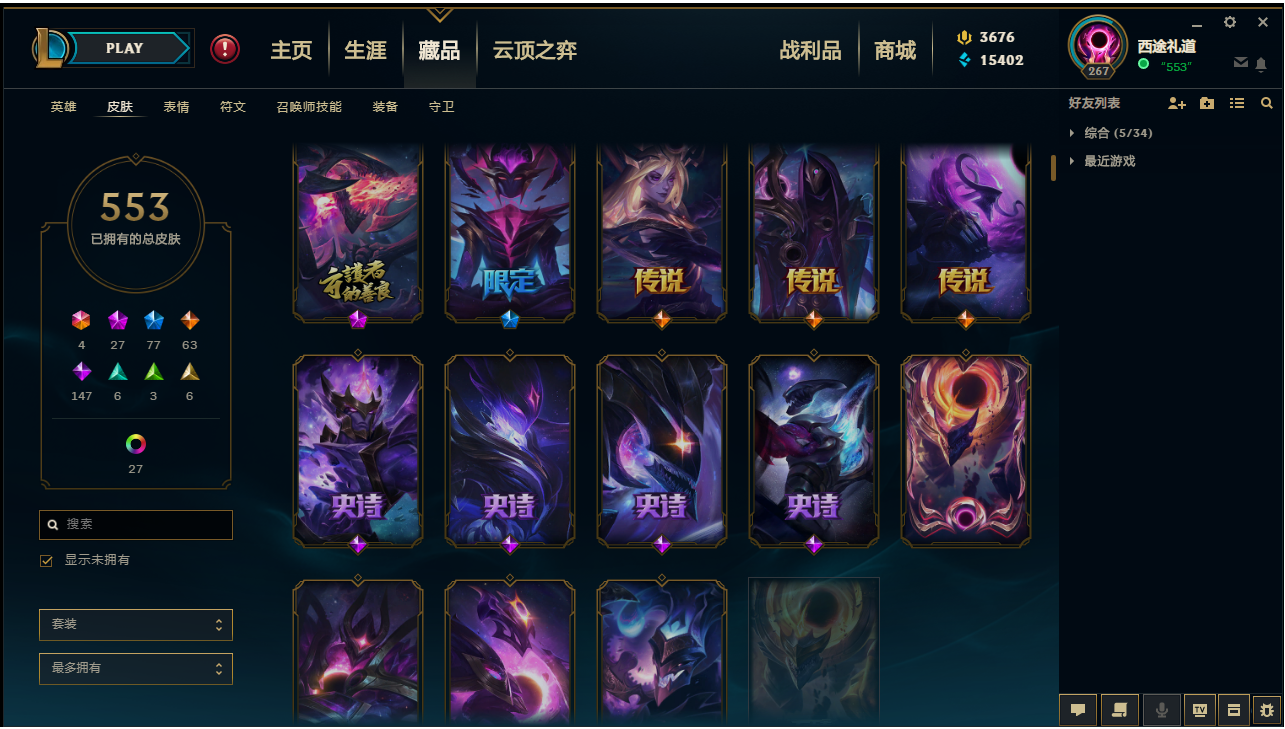Open friend list view options icon
Screen dimensions: 1285x729
click(1237, 103)
